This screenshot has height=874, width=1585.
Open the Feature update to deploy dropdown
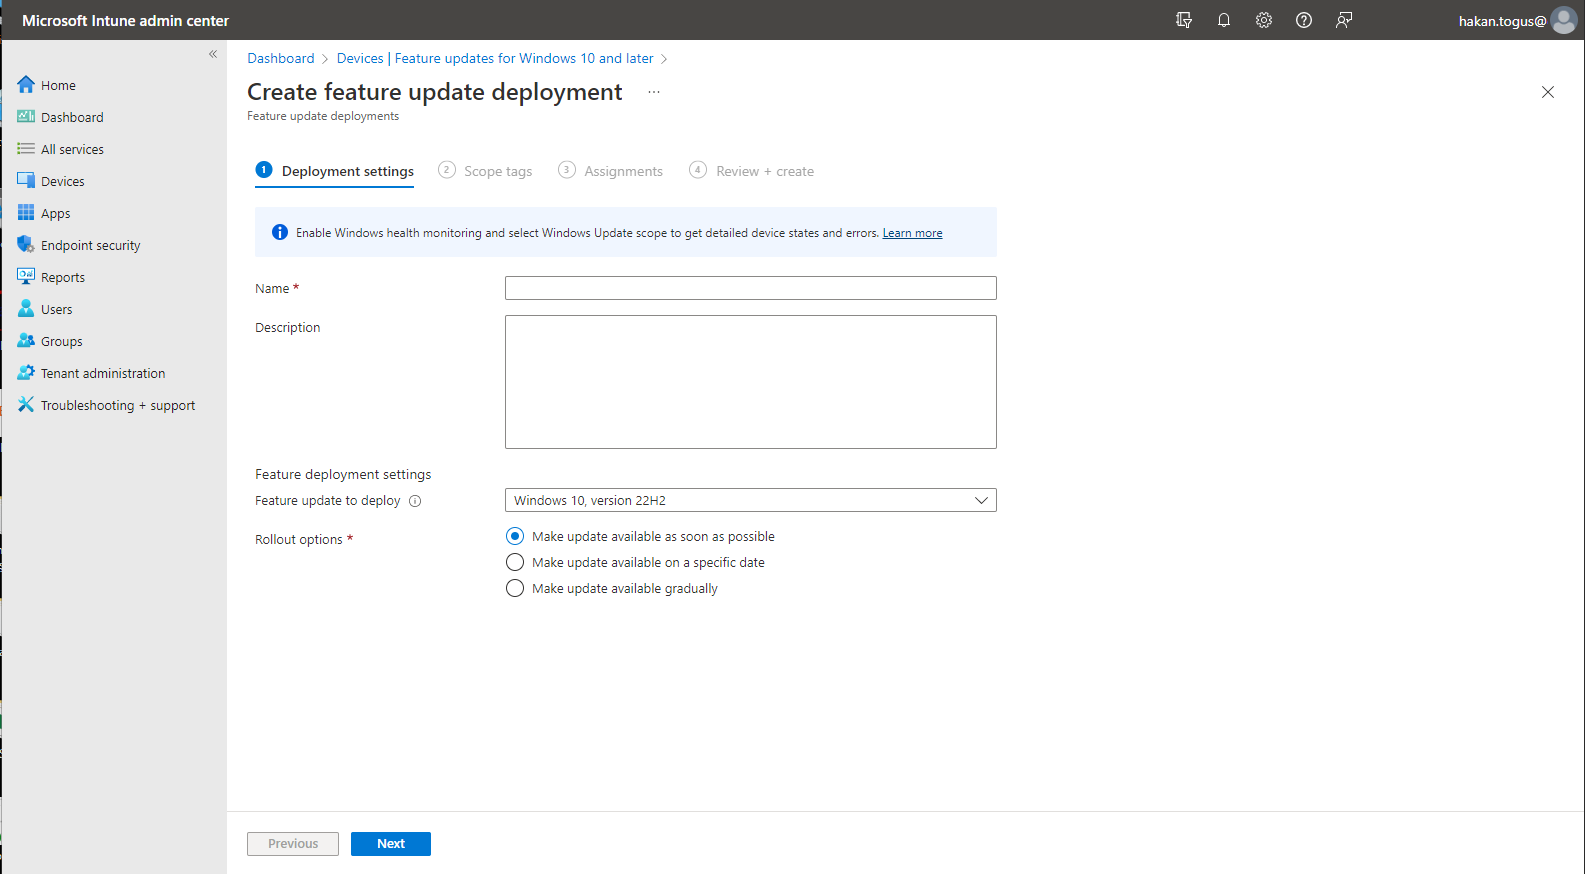coord(751,500)
